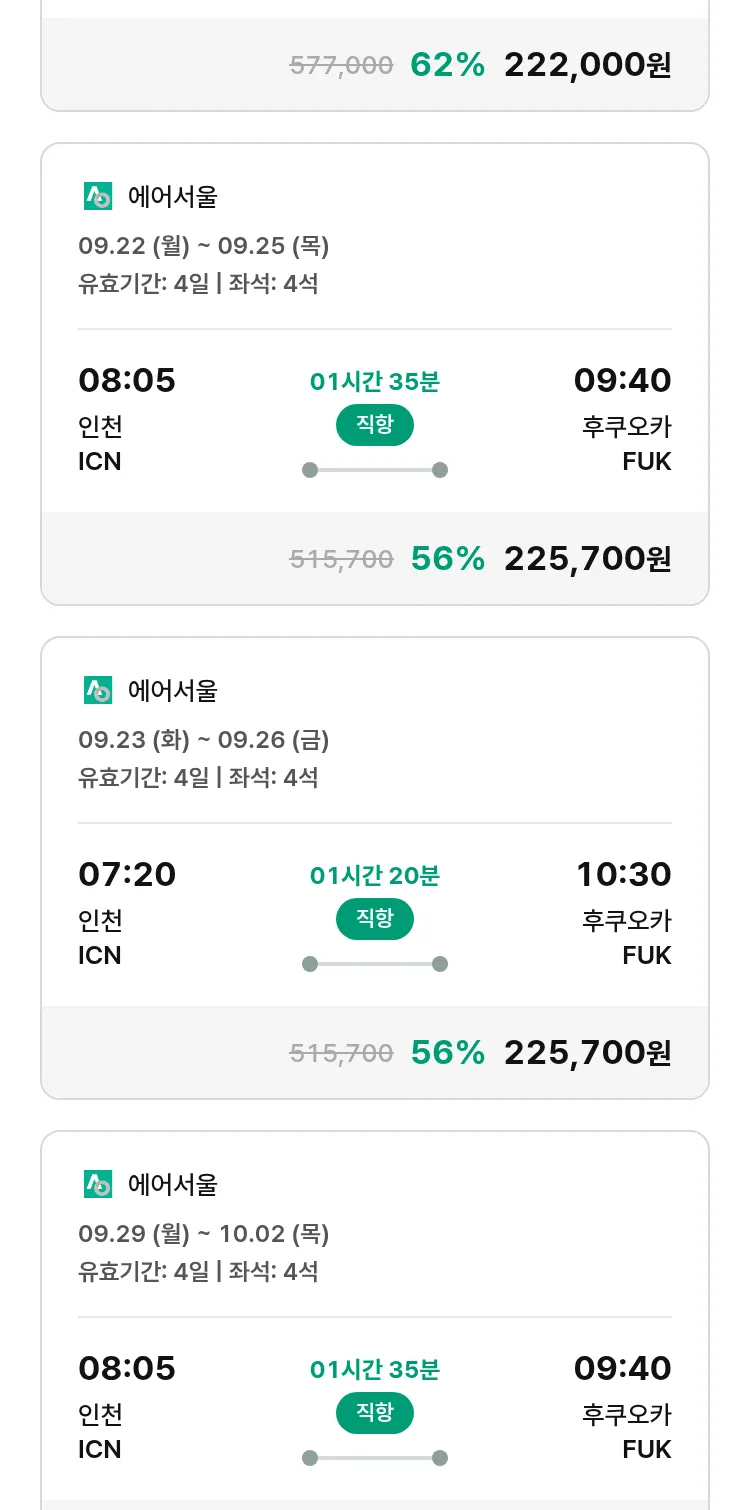Screen dimensions: 750x1510
Task: Click Air Seoul logo on 09.22 flight card
Action: [x=98, y=197]
